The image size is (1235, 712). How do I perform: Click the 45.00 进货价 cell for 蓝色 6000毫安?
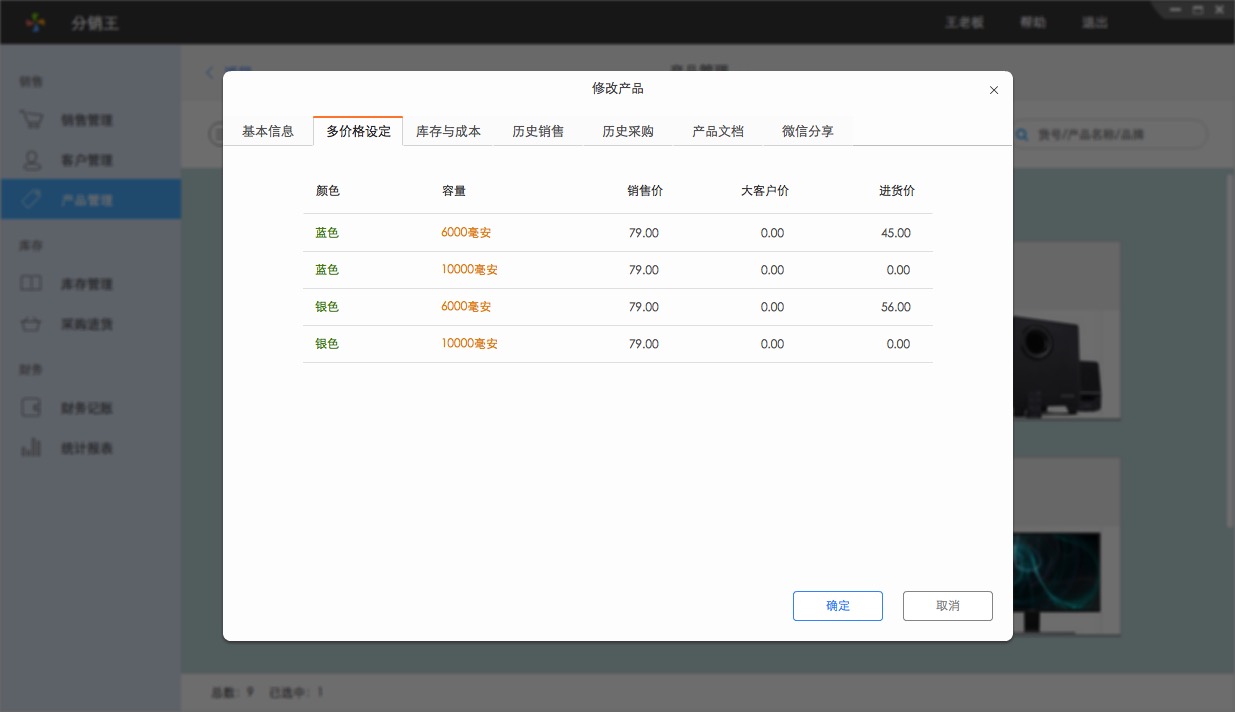click(x=895, y=233)
